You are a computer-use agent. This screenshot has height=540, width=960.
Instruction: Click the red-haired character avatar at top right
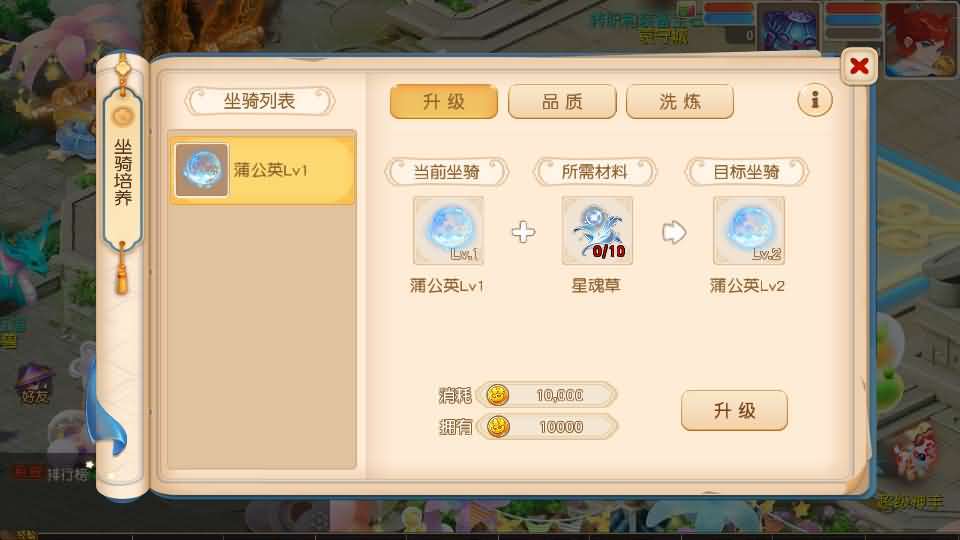pos(920,39)
